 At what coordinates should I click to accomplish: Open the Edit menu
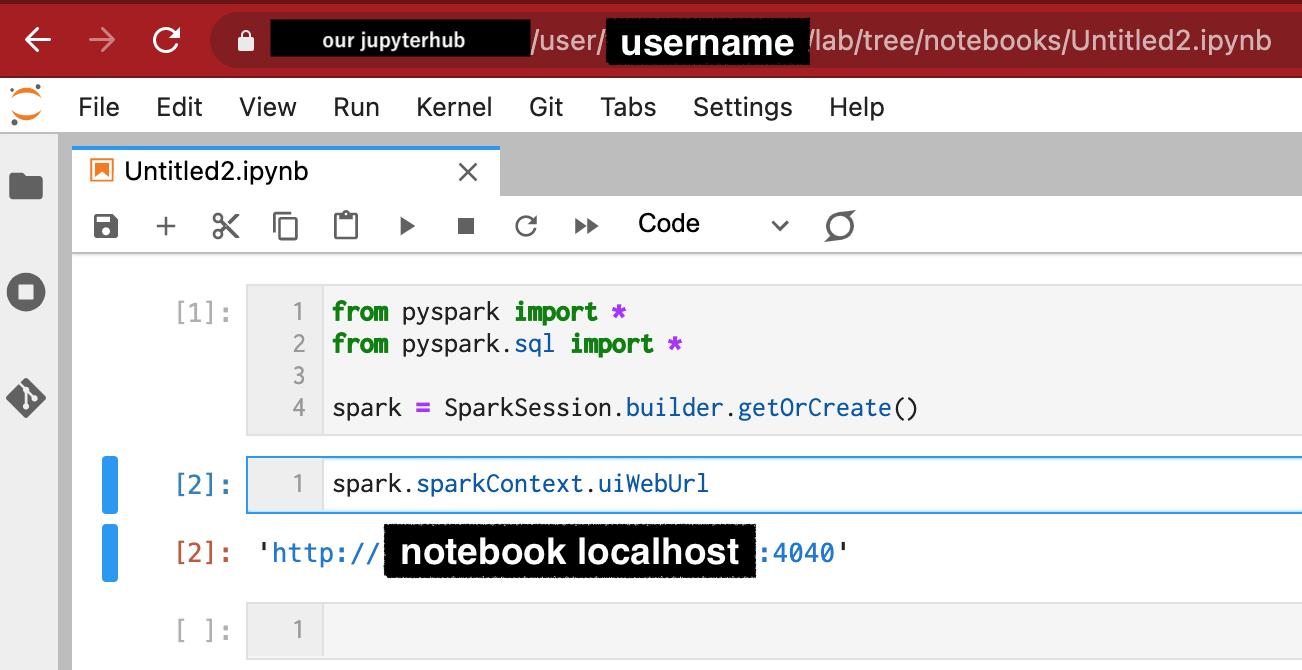pos(180,107)
